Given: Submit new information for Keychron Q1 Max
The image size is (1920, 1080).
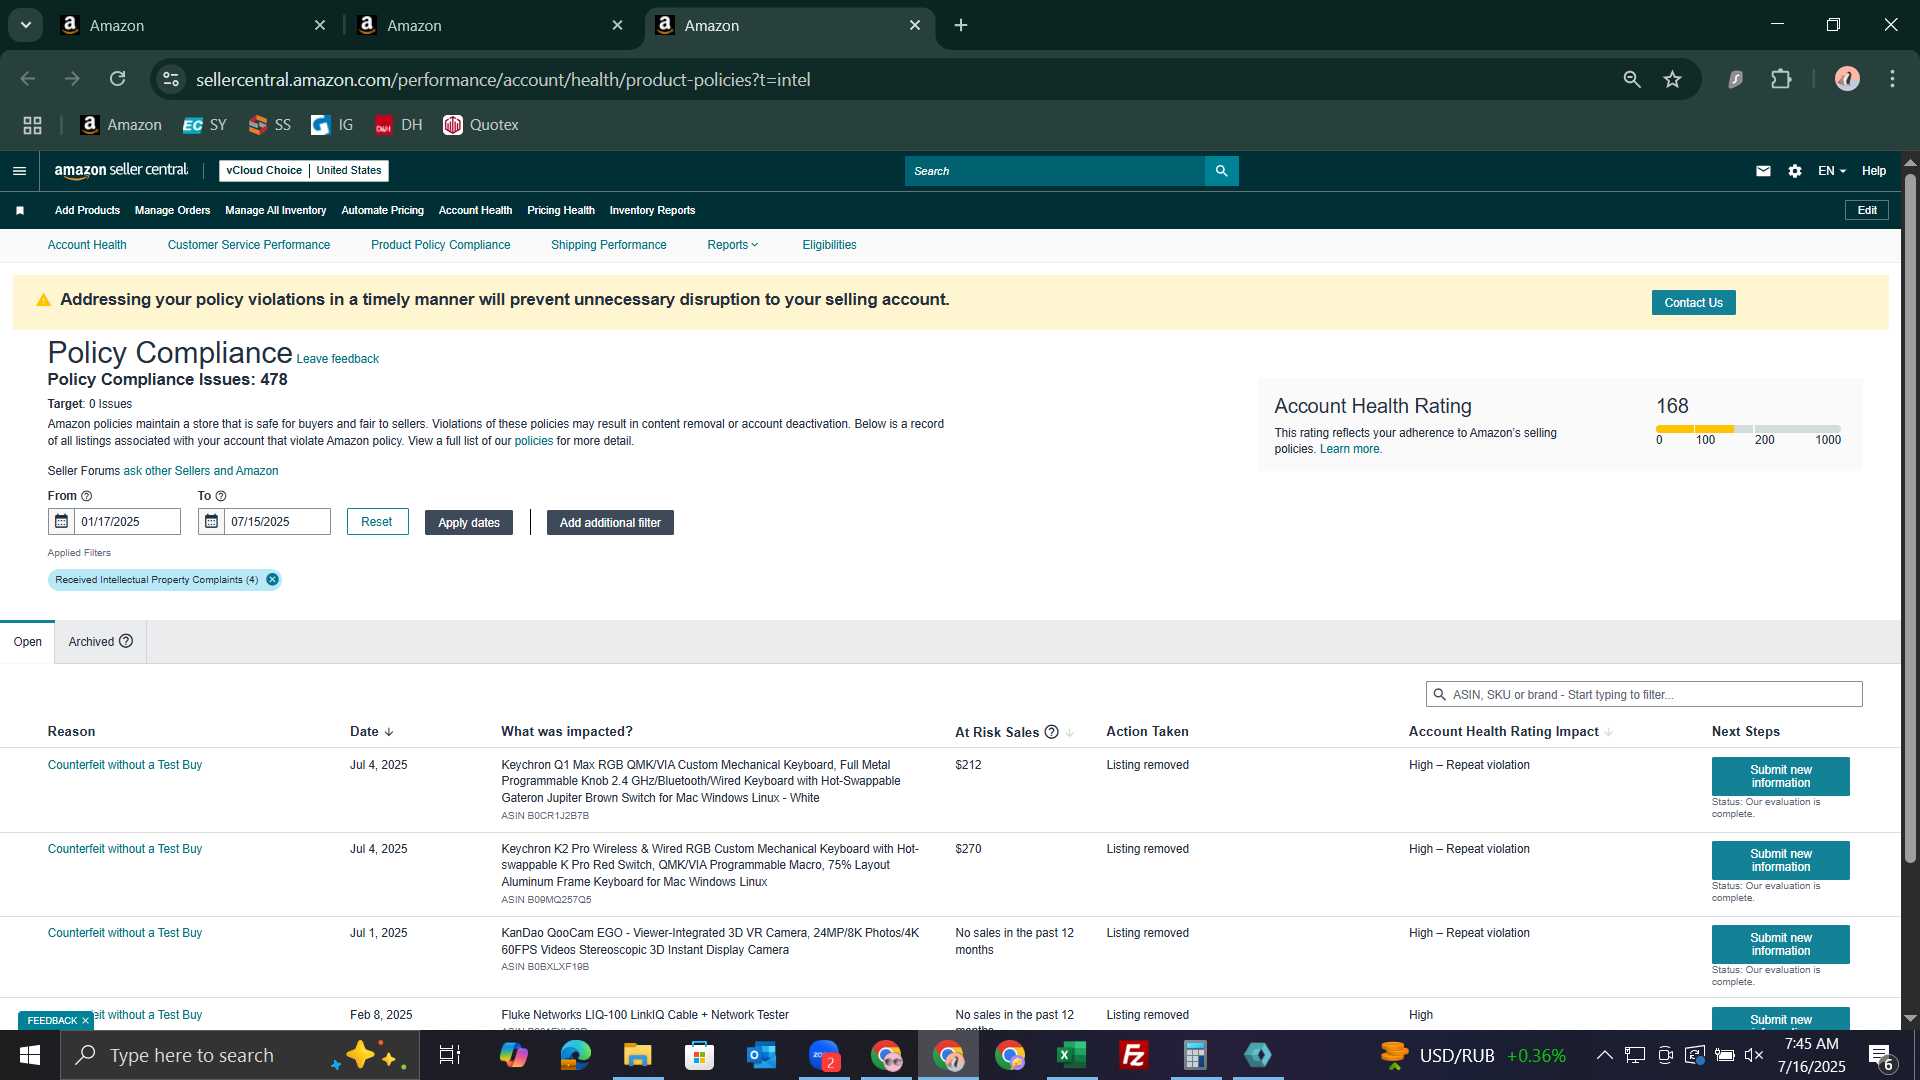Looking at the screenshot, I should pyautogui.click(x=1780, y=776).
